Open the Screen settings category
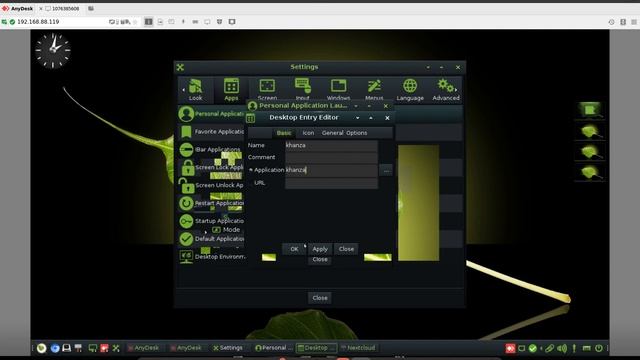Screen dimensions: 640x360 [267, 89]
